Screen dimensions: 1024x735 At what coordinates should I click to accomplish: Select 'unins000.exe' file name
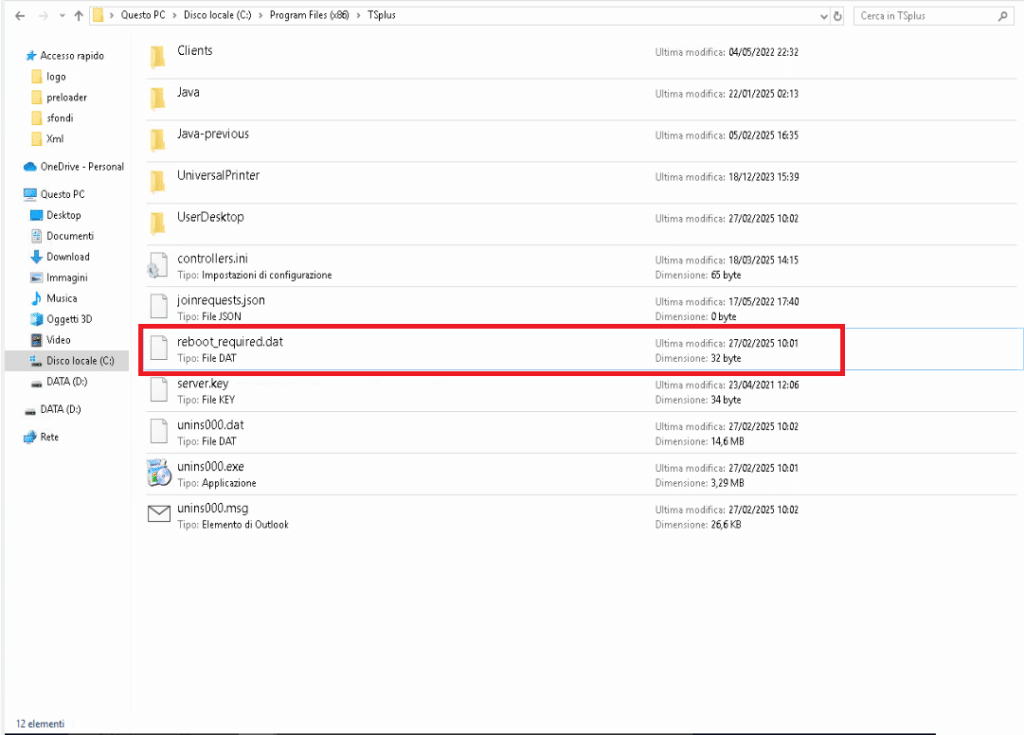[x=210, y=466]
